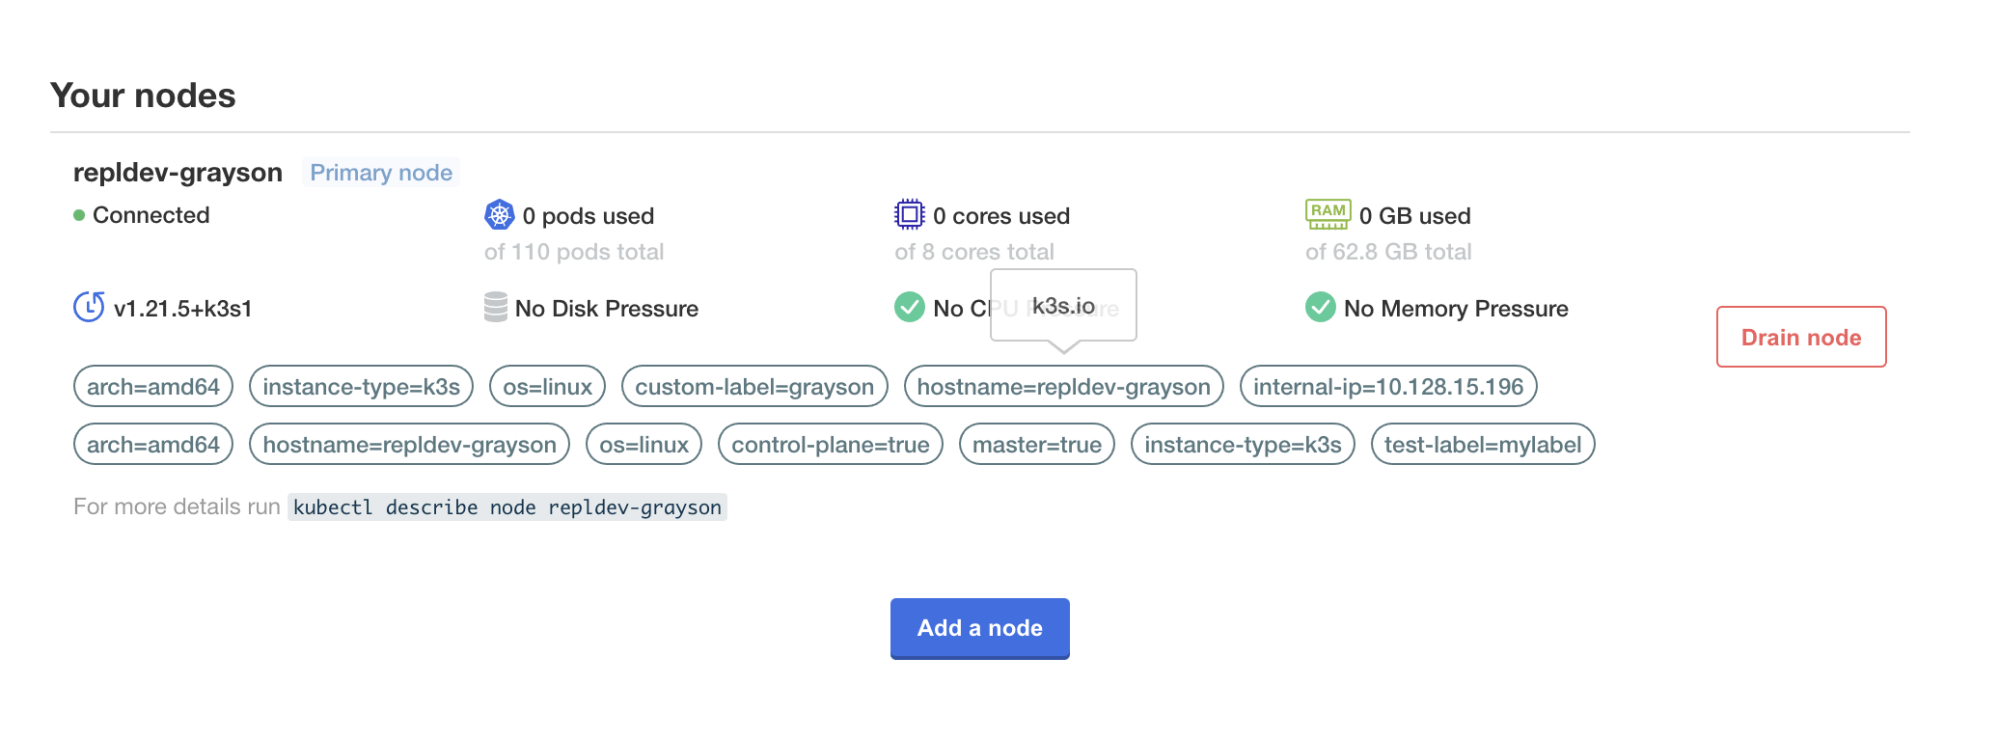Click the internal-ip=10.128.15.196 label
The image size is (1999, 738).
tap(1387, 387)
